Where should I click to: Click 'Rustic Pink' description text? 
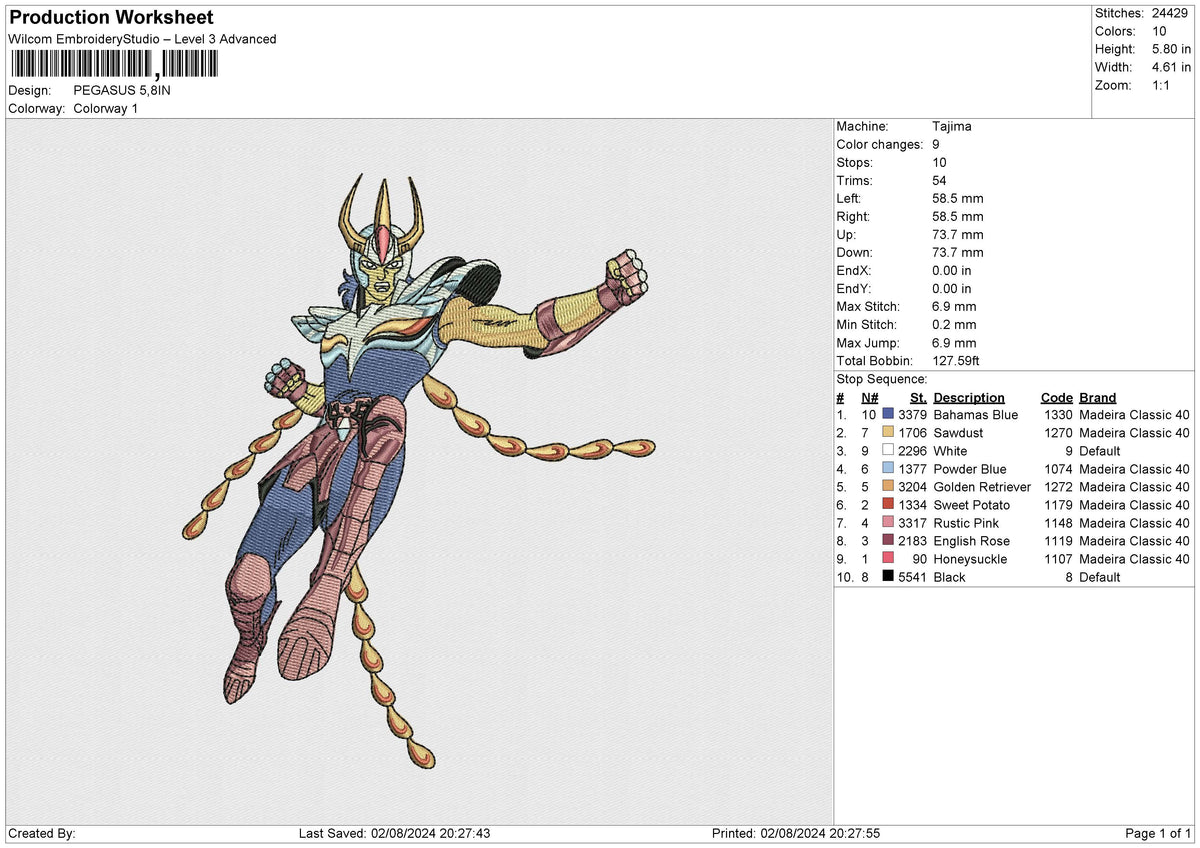point(966,523)
